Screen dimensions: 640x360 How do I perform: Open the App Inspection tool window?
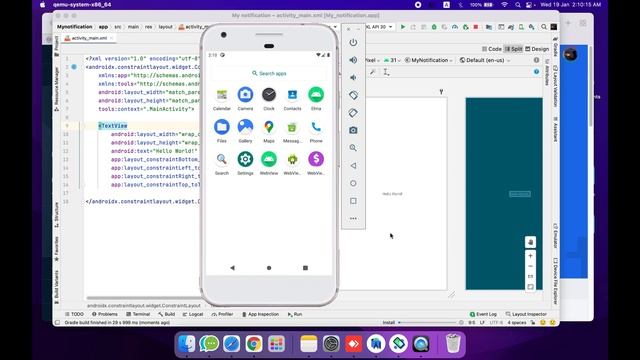coord(260,314)
